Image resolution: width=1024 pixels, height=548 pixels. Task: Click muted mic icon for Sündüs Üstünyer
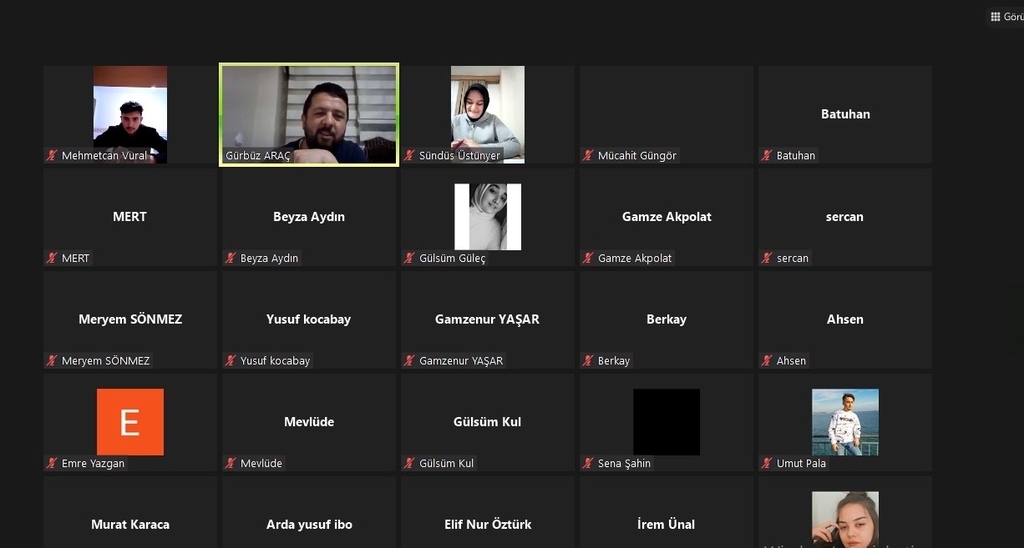(410, 156)
